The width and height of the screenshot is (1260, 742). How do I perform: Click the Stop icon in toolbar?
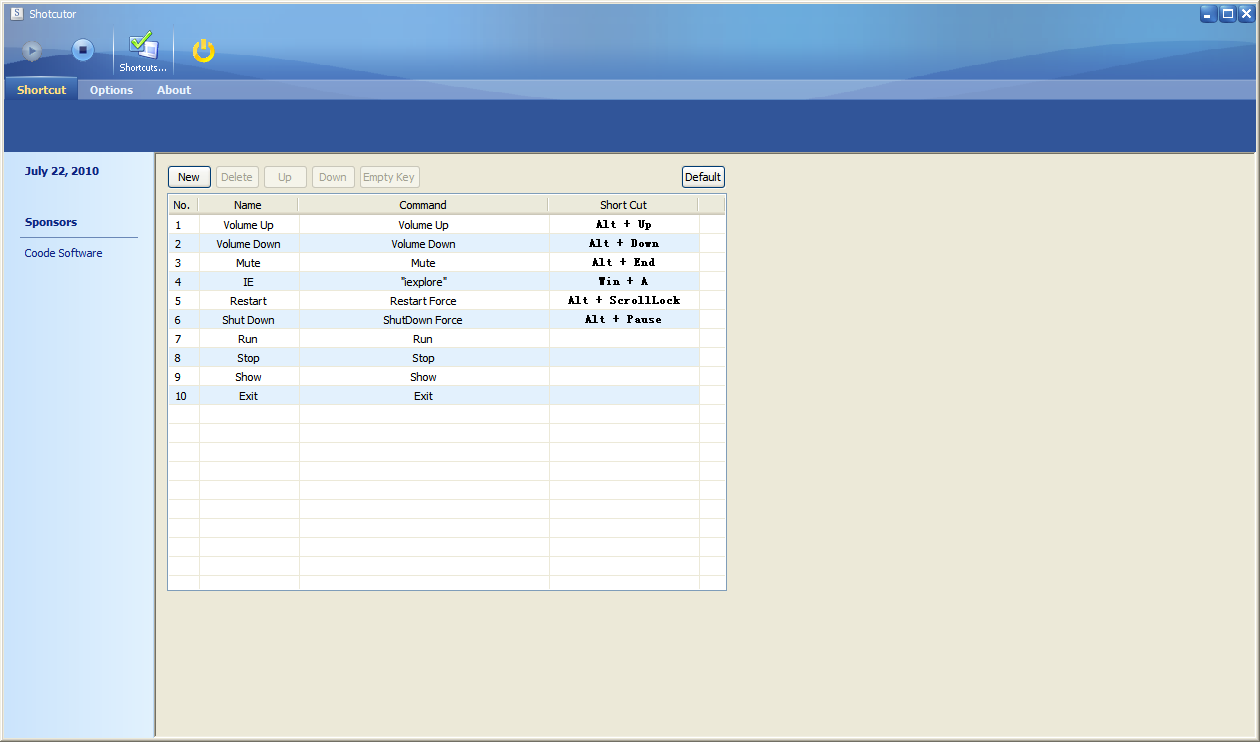click(82, 50)
